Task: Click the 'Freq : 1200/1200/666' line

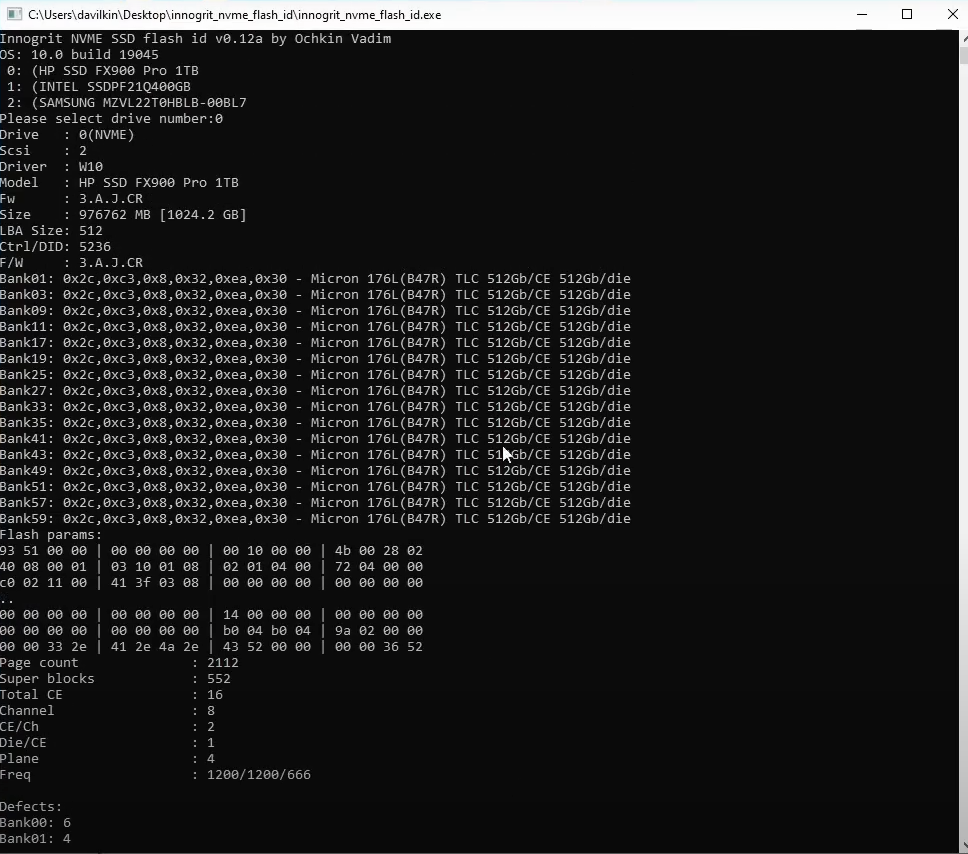Action: coord(156,776)
